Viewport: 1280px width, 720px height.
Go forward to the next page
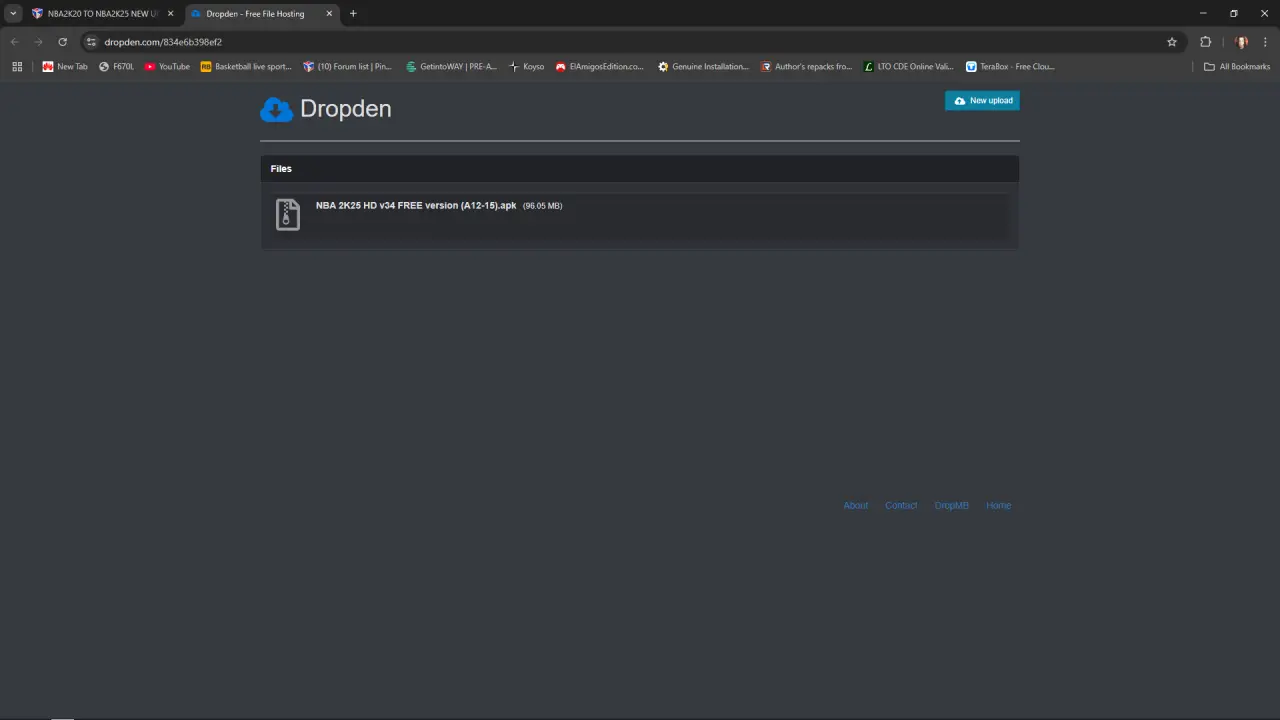click(38, 42)
